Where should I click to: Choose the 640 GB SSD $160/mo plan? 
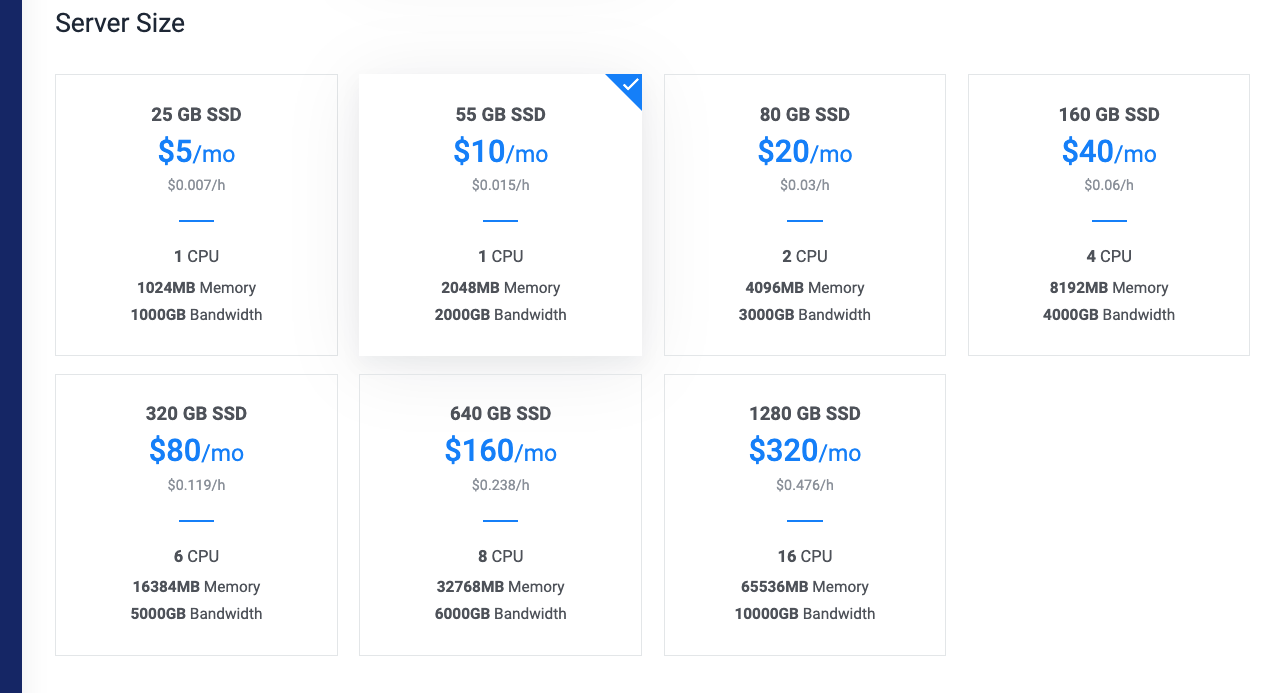point(500,515)
